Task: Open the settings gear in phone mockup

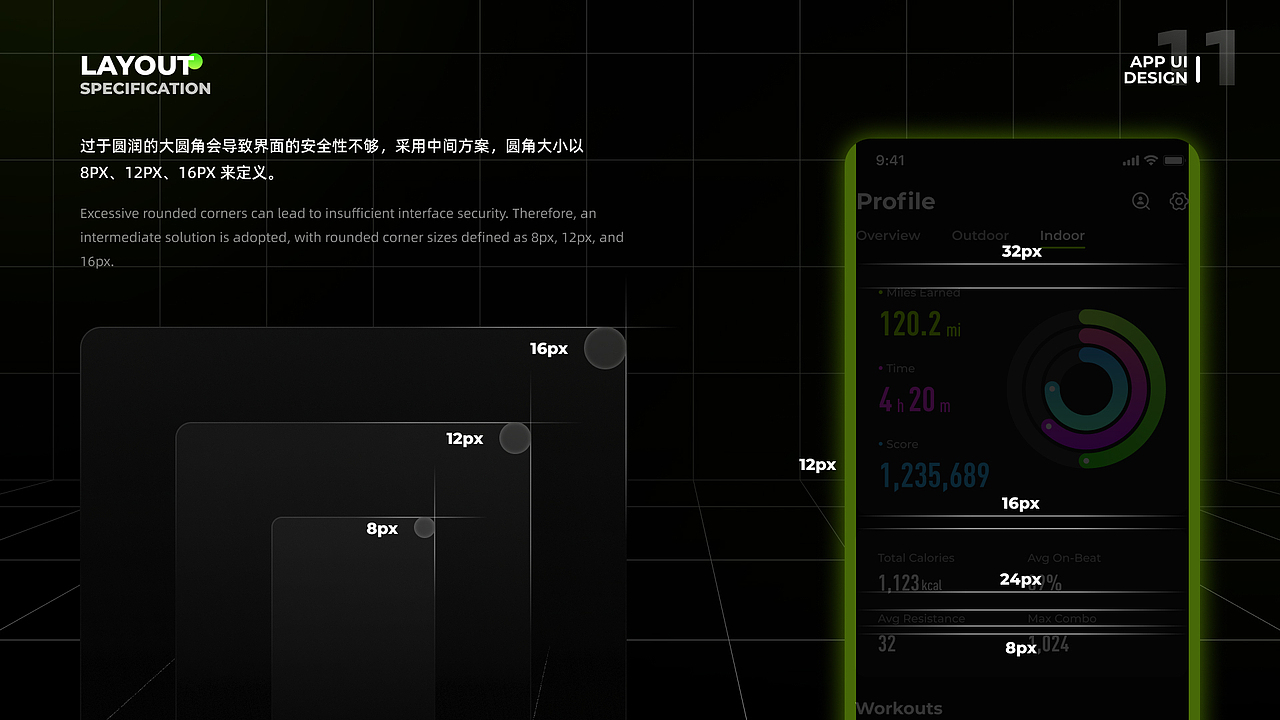Action: tap(1179, 201)
